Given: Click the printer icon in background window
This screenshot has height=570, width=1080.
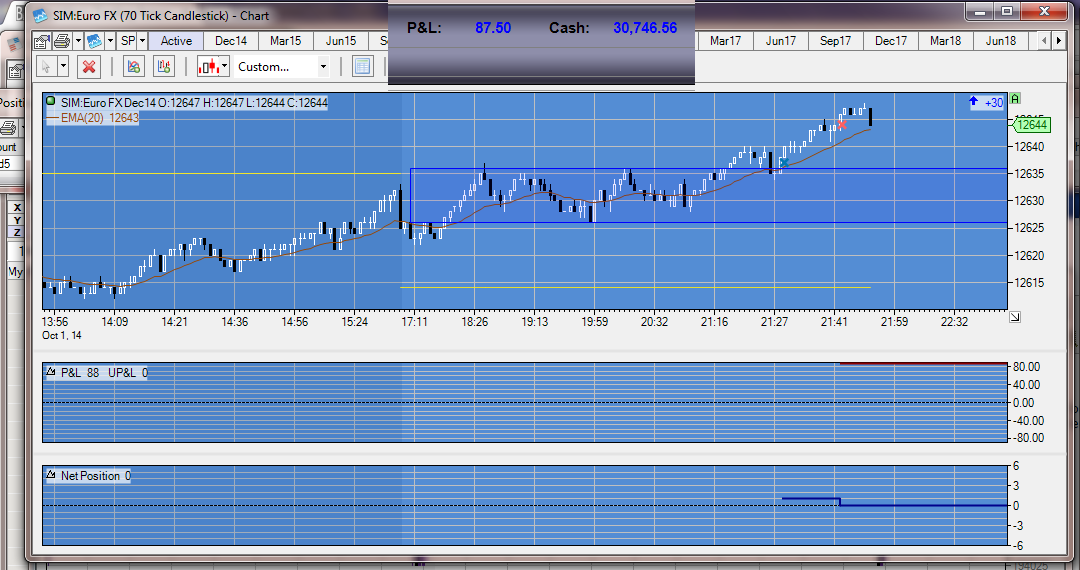Looking at the screenshot, I should pos(8,128).
